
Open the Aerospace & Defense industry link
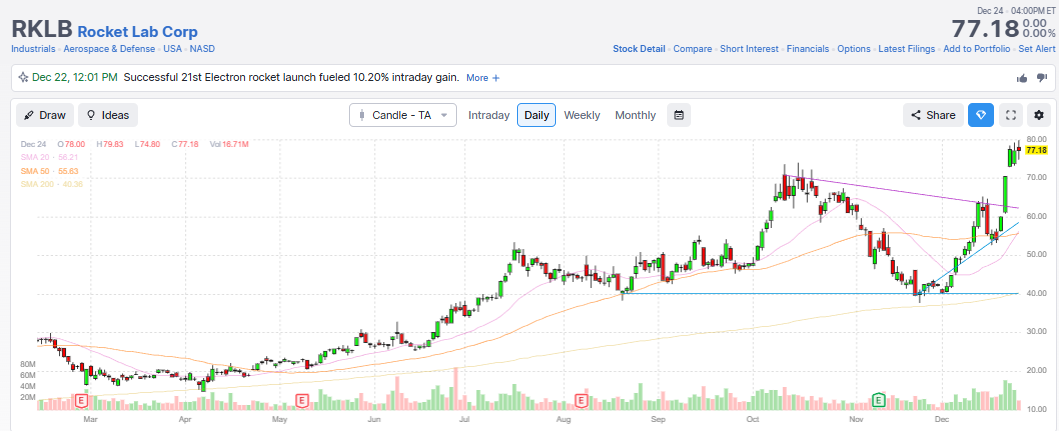[109, 49]
